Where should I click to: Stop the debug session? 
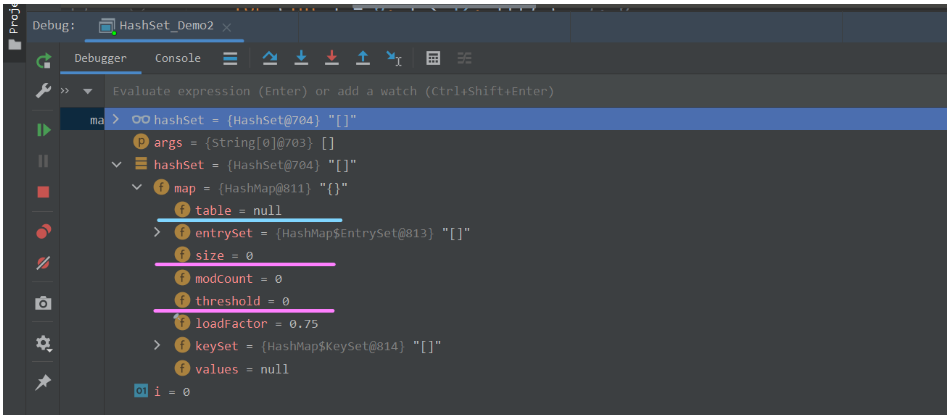tap(43, 192)
